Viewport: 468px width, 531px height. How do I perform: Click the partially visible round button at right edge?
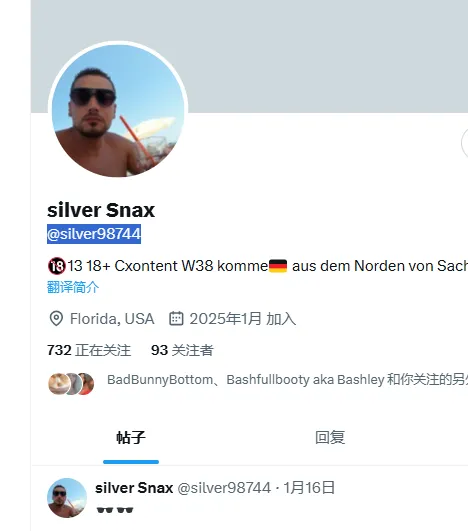465,143
